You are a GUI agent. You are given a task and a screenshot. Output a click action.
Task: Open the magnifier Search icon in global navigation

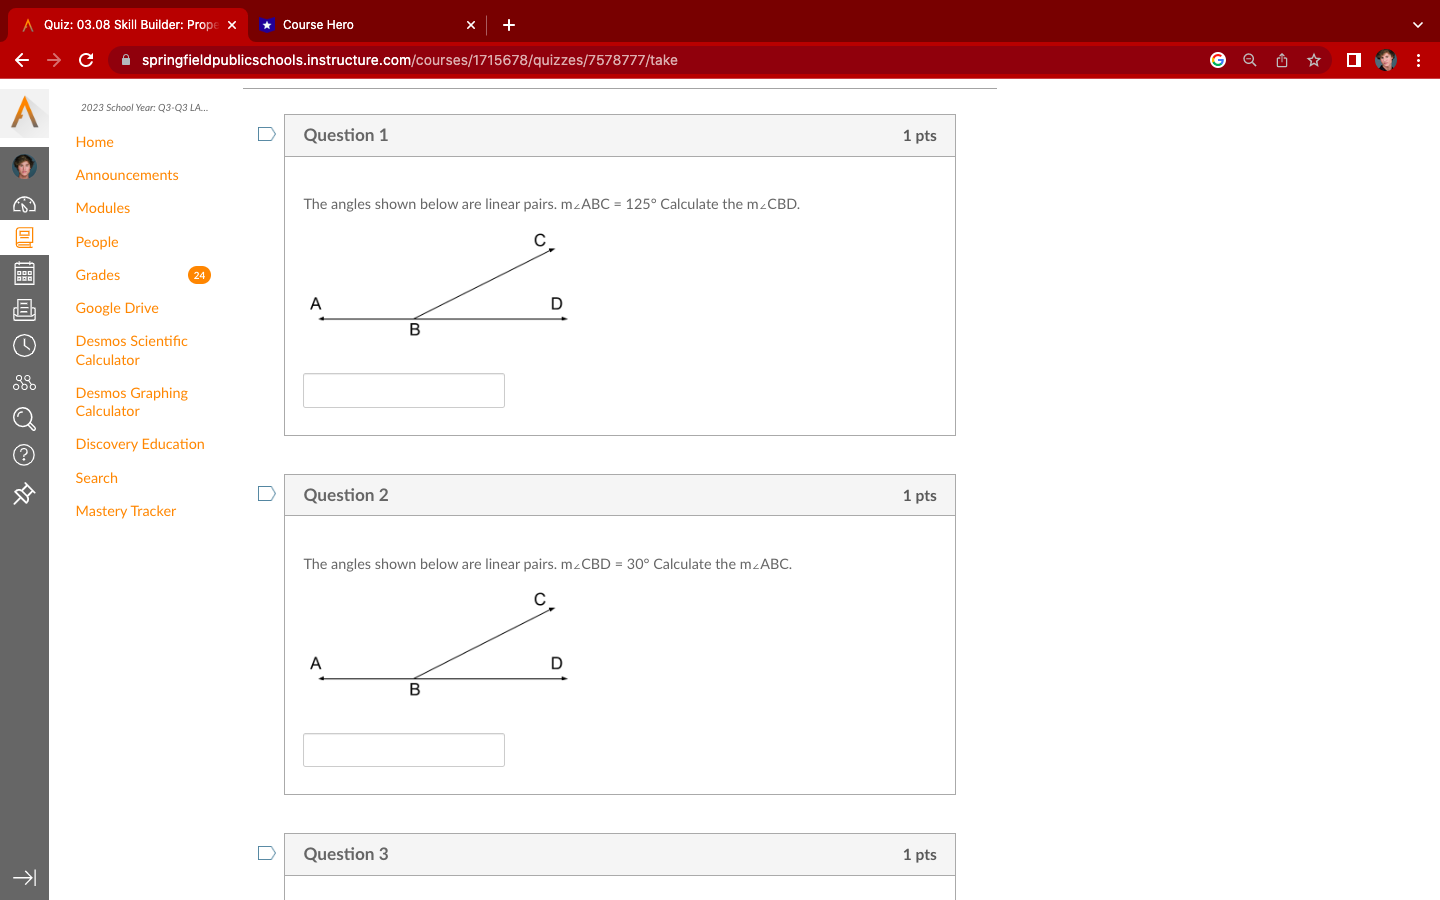click(x=24, y=419)
